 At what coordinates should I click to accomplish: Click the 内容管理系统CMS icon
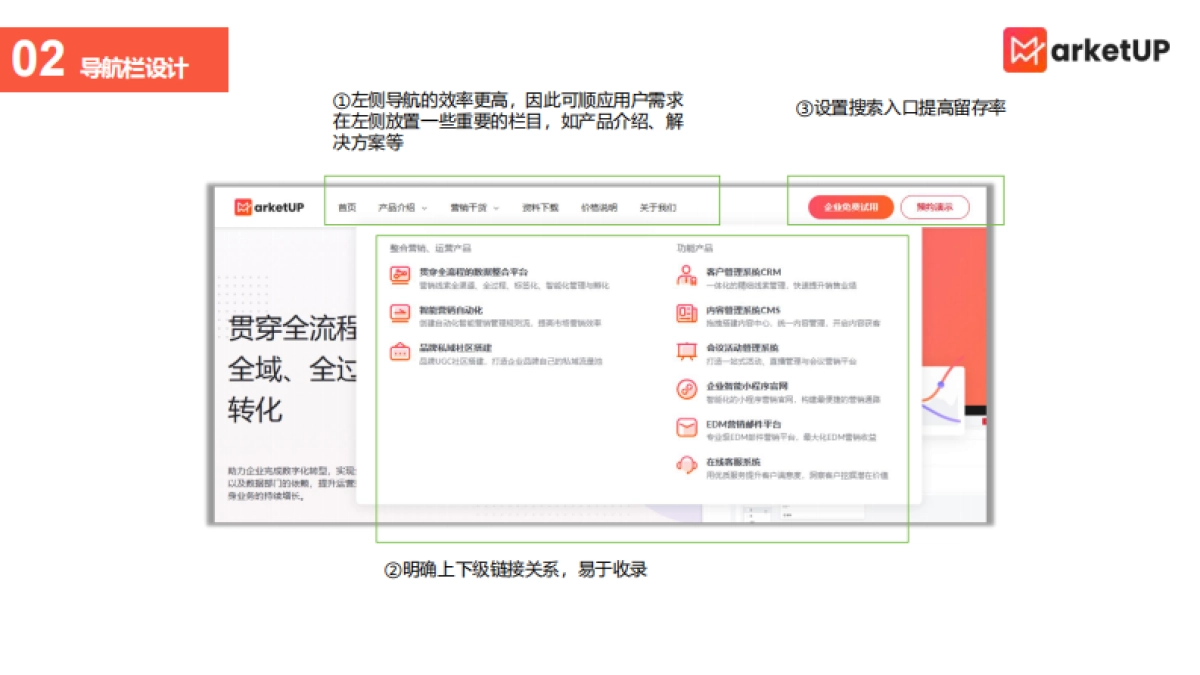[686, 312]
